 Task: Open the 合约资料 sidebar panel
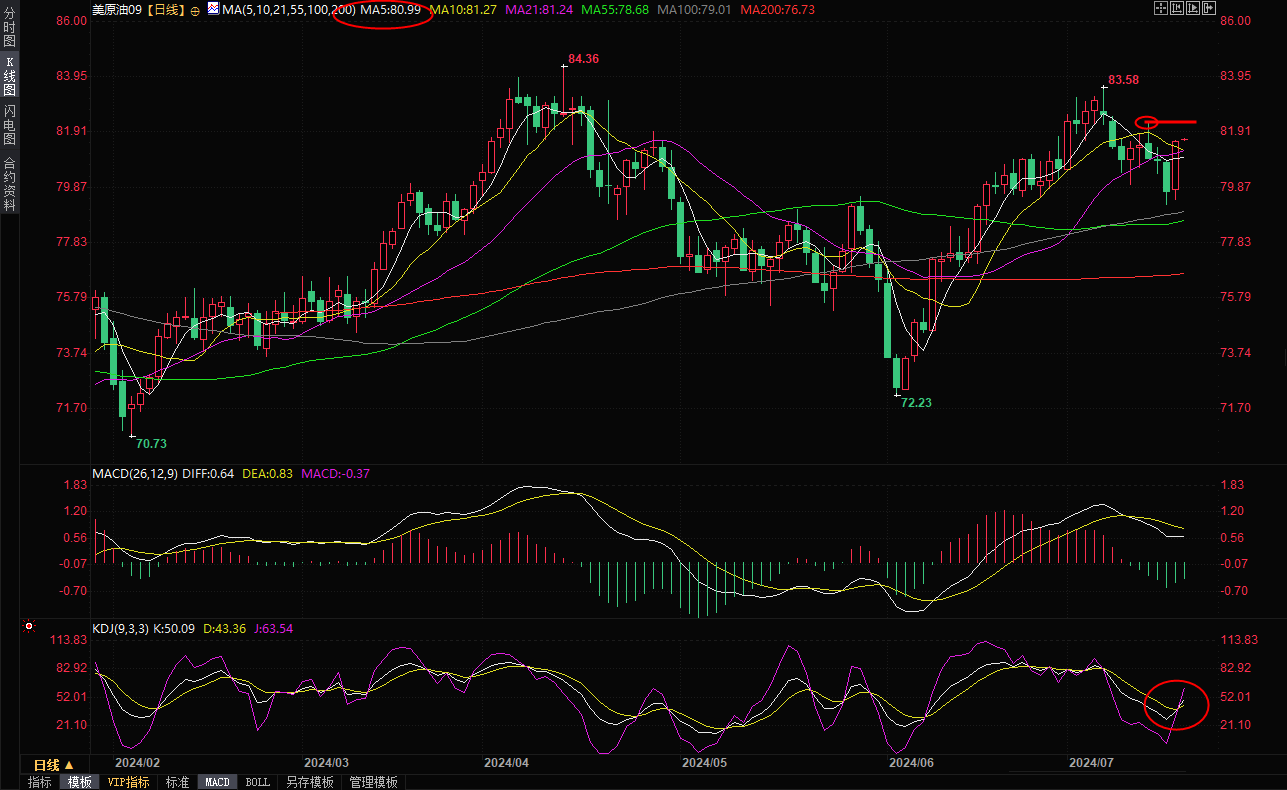point(9,184)
